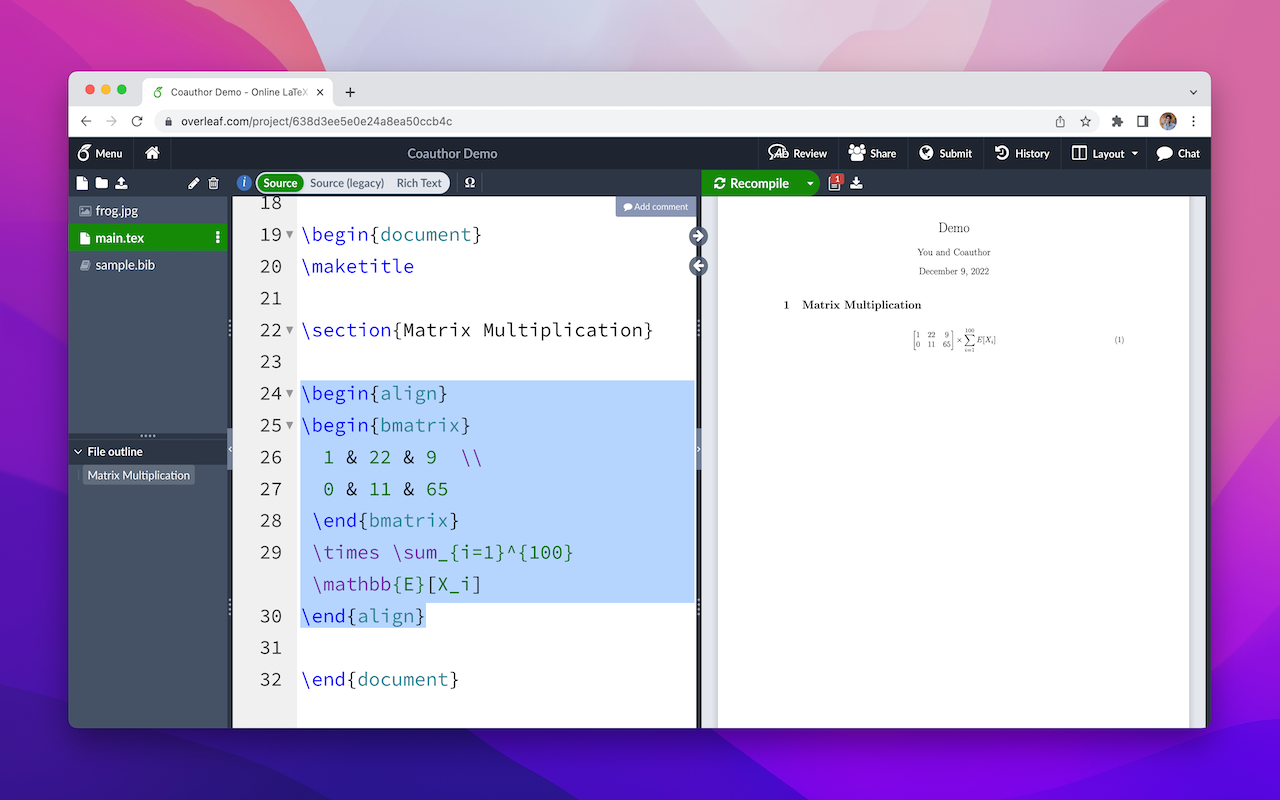View compile logs with error badge
This screenshot has height=800, width=1280.
(835, 182)
